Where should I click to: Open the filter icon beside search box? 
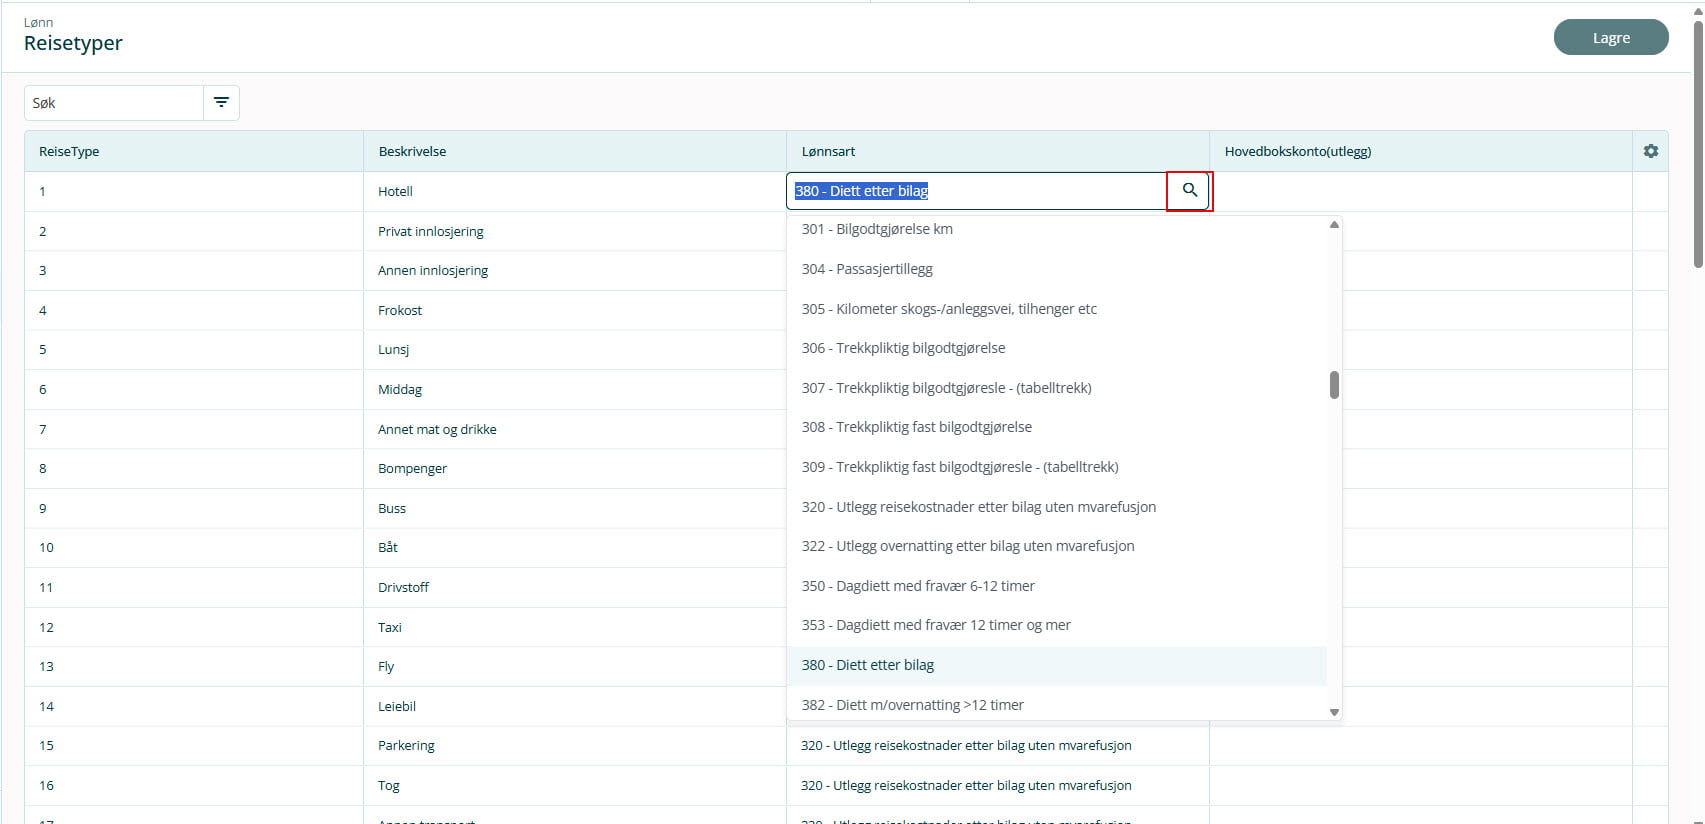[x=221, y=103]
